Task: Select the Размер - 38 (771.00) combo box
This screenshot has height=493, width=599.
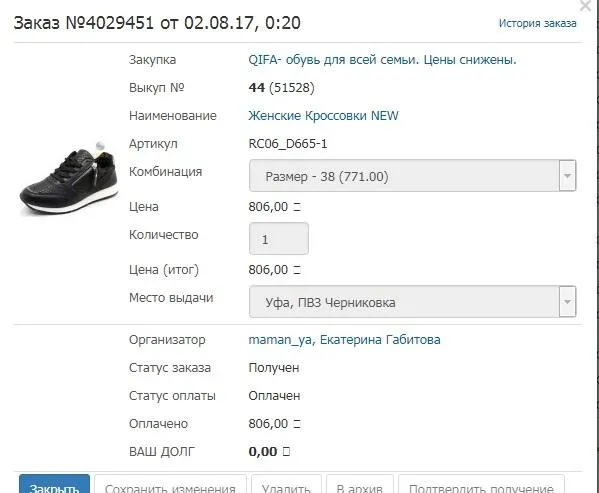Action: (412, 176)
